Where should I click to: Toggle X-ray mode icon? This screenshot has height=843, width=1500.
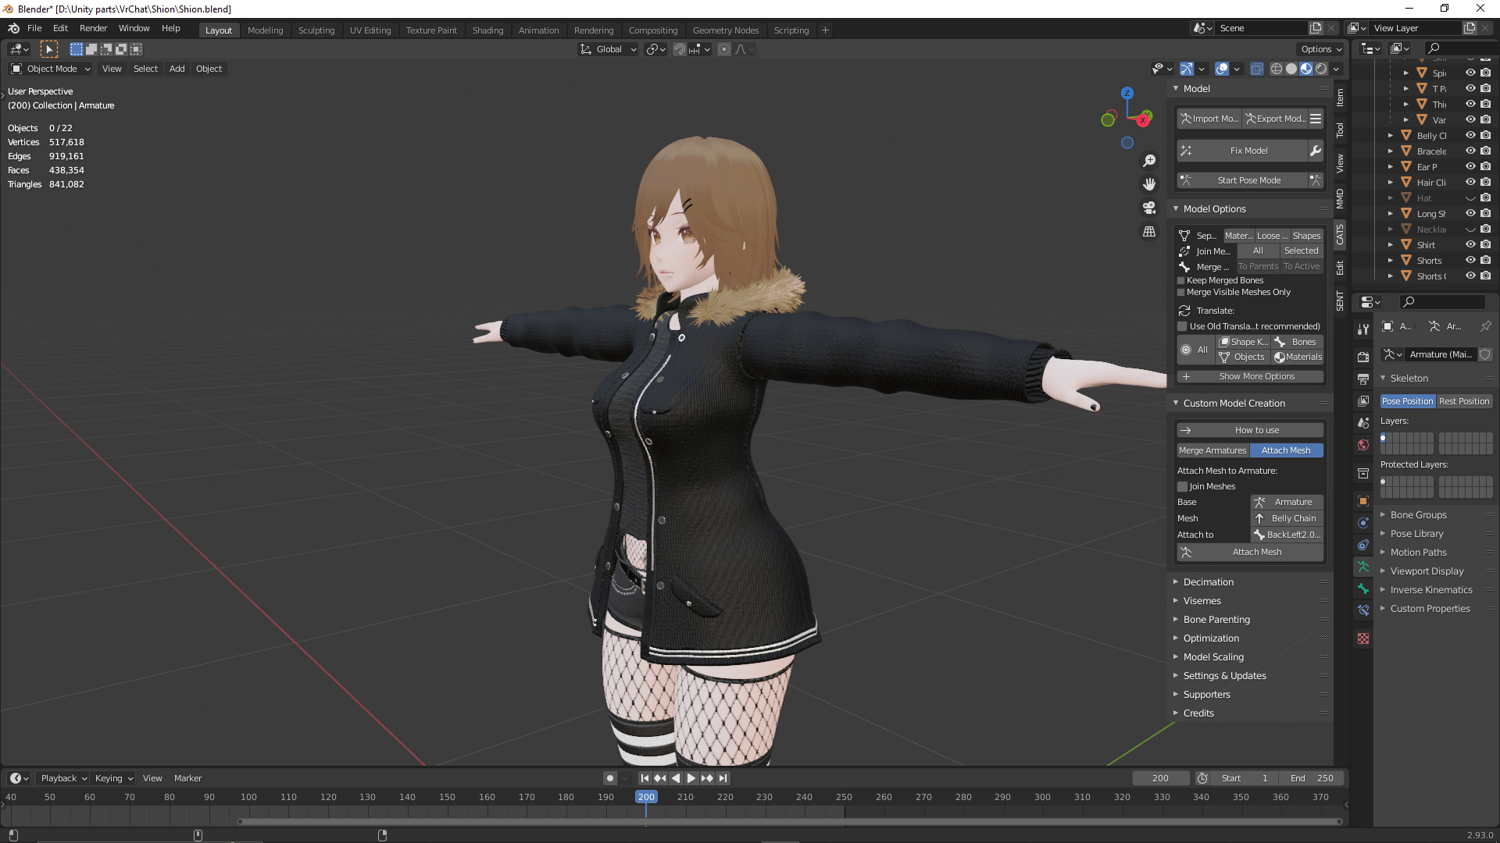(x=1257, y=69)
